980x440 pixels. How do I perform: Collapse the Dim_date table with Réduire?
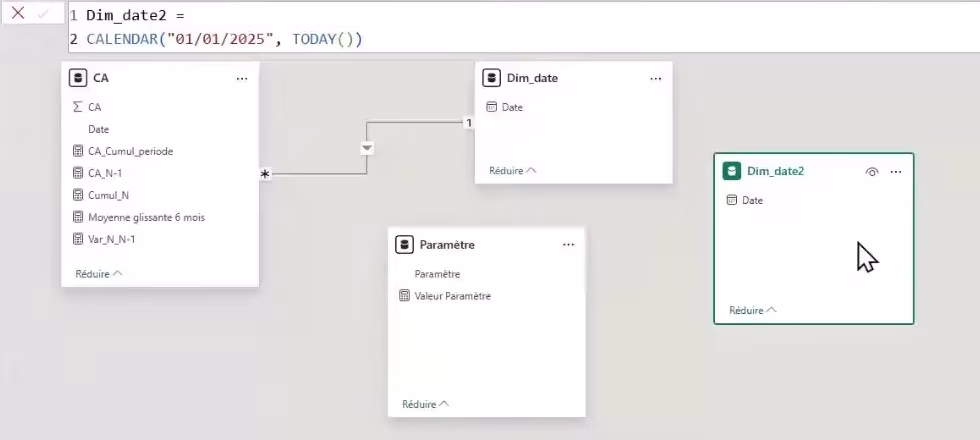coord(512,171)
